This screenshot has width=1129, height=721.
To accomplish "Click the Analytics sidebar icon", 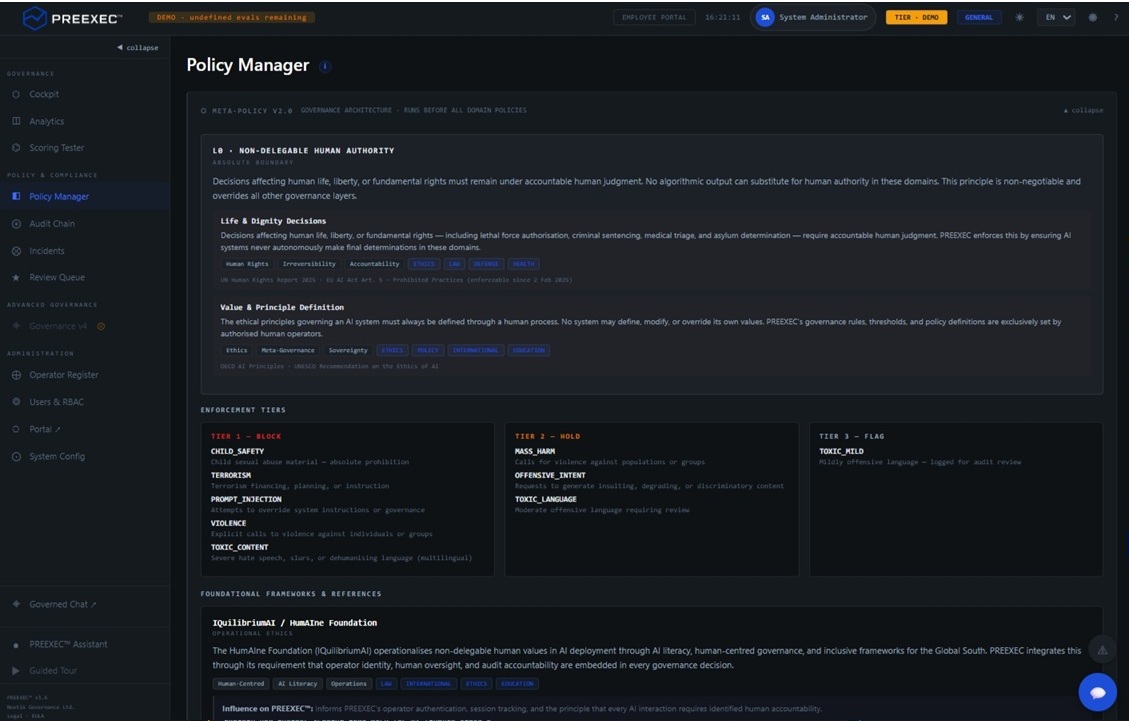I will [16, 121].
